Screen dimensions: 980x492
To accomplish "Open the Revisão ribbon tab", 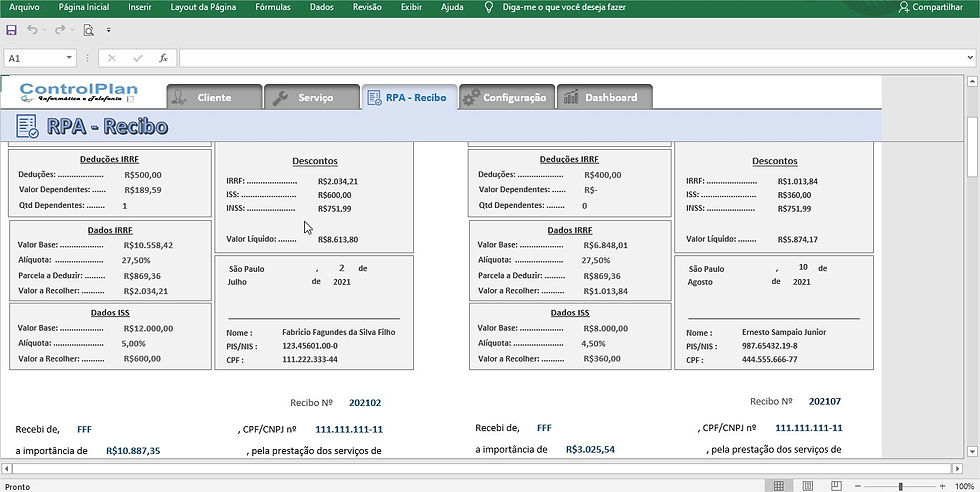I will point(367,8).
